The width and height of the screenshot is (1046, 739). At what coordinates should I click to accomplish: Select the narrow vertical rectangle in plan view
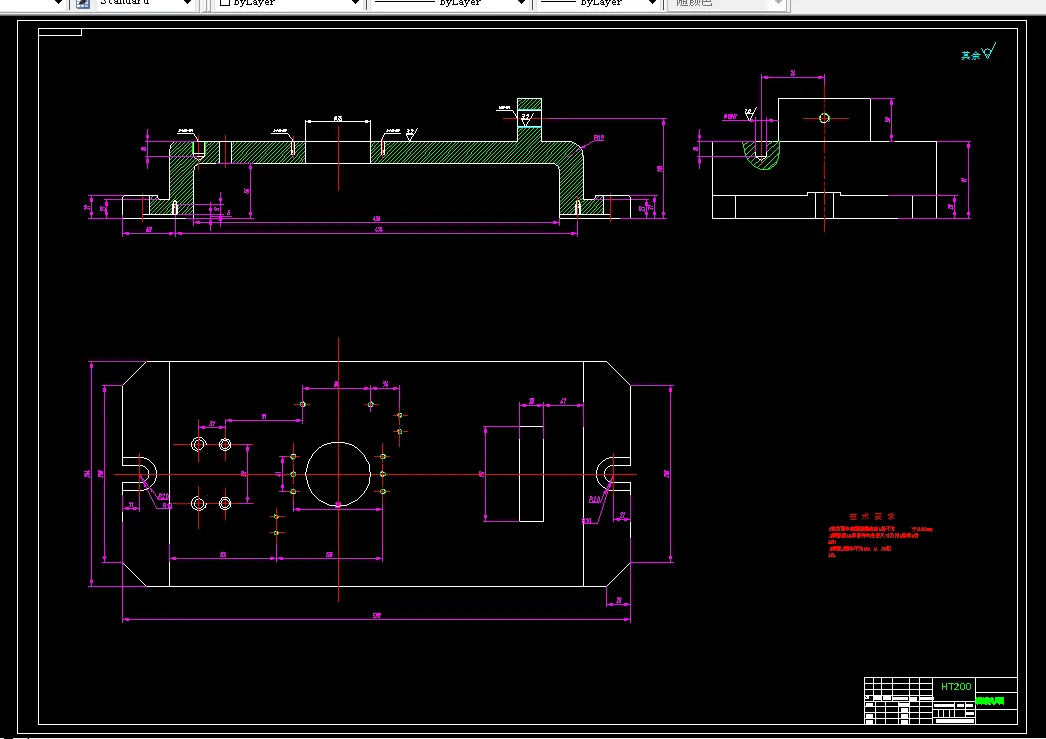coord(532,474)
